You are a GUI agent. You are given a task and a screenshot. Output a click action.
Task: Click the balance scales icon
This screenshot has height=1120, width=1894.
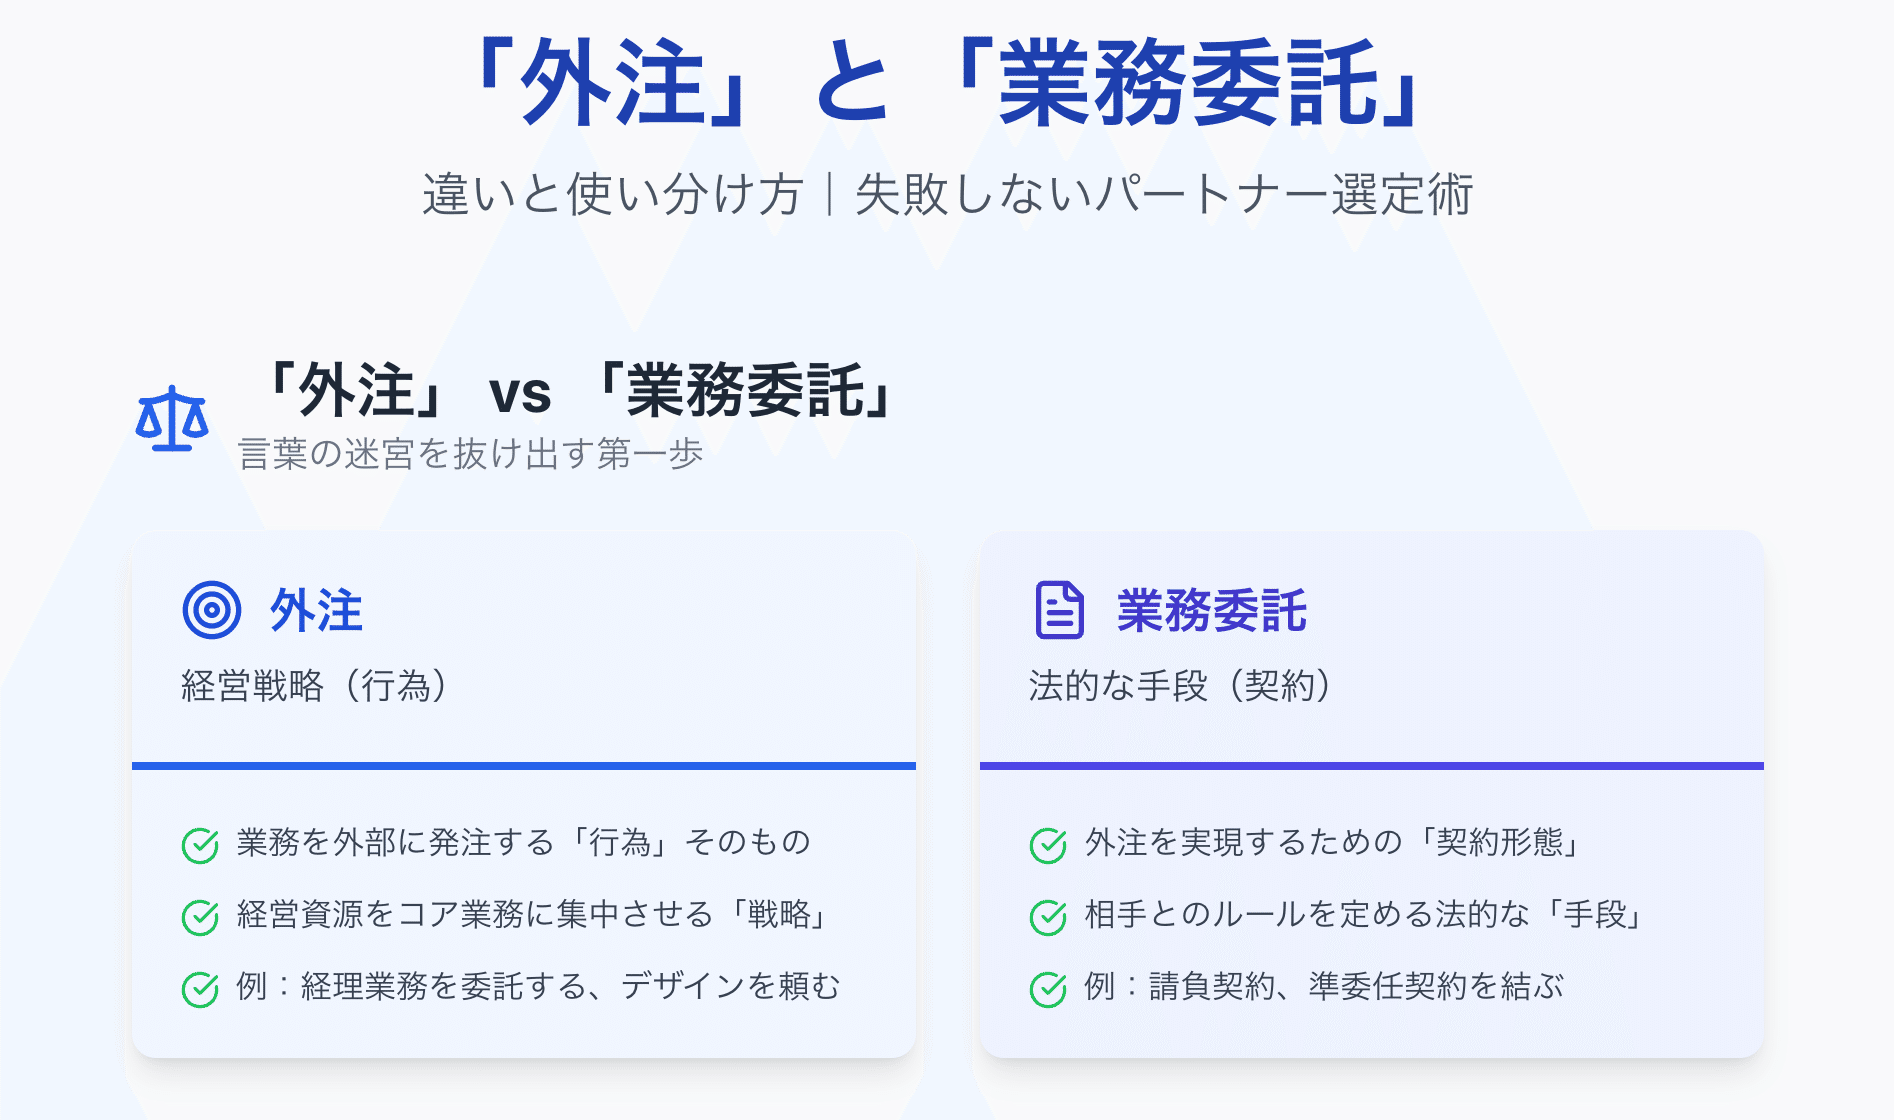pos(172,418)
